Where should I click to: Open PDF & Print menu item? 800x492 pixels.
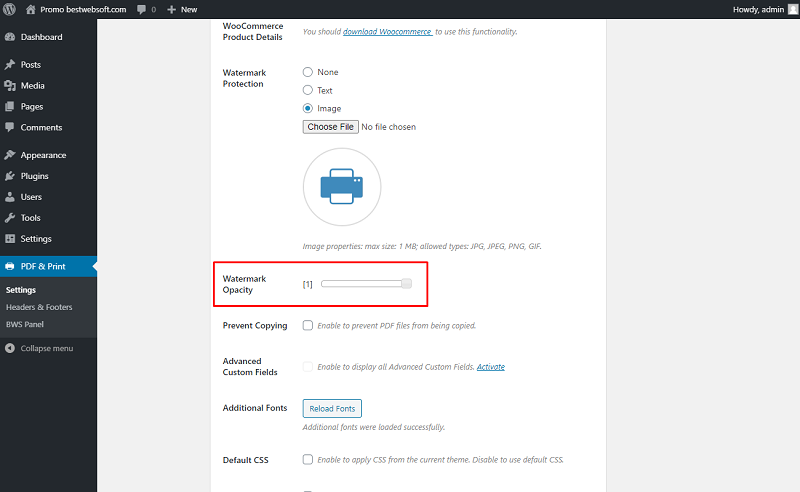coord(48,266)
